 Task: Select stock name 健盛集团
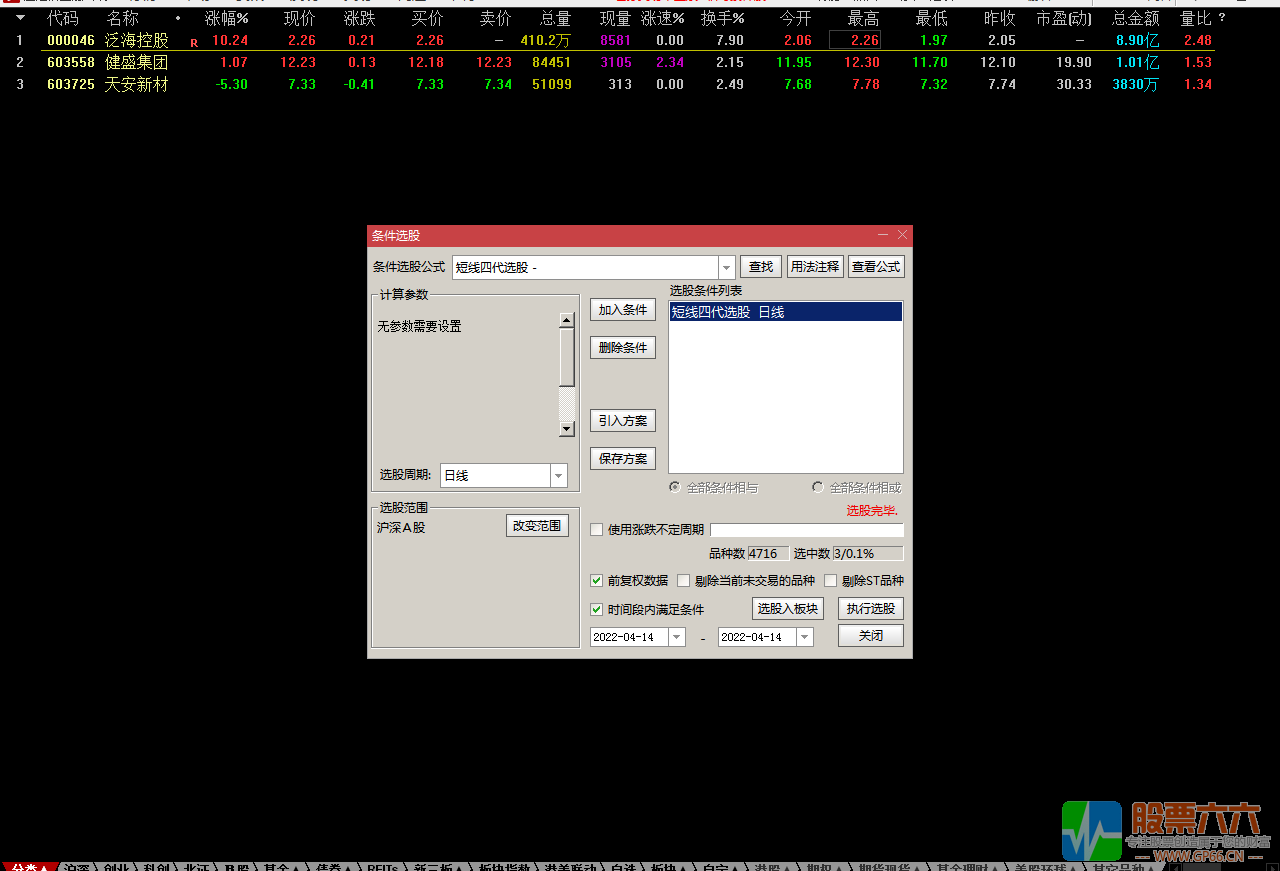tap(137, 62)
